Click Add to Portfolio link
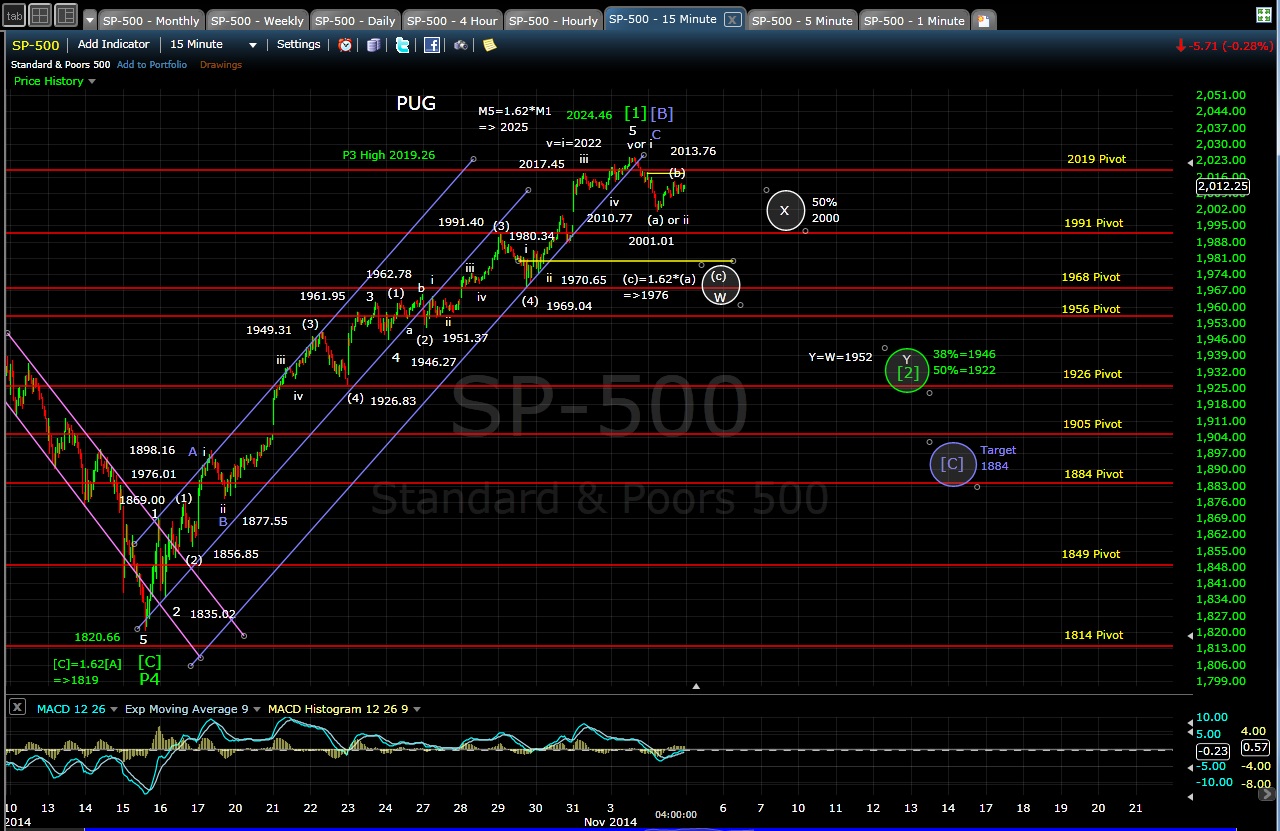1280x831 pixels. (151, 65)
